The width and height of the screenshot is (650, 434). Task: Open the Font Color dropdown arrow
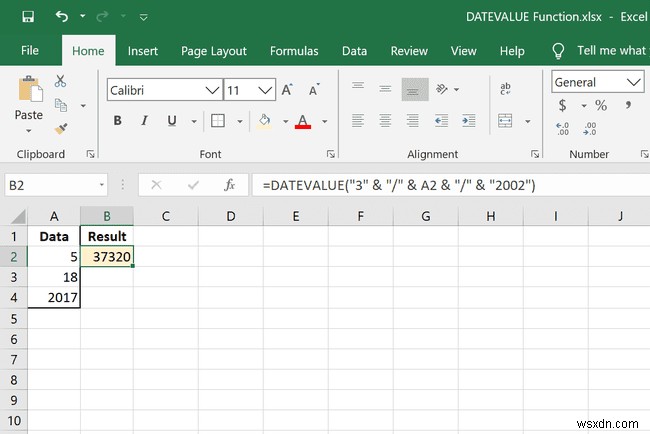click(x=325, y=121)
